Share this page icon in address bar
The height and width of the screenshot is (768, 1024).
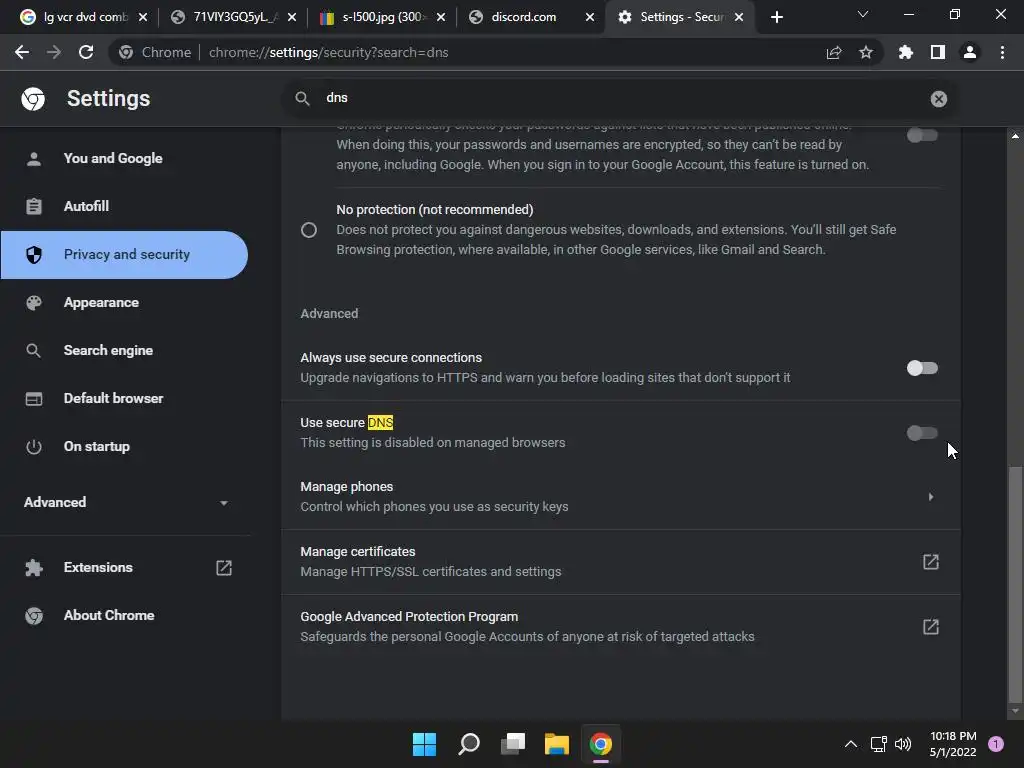(x=834, y=52)
